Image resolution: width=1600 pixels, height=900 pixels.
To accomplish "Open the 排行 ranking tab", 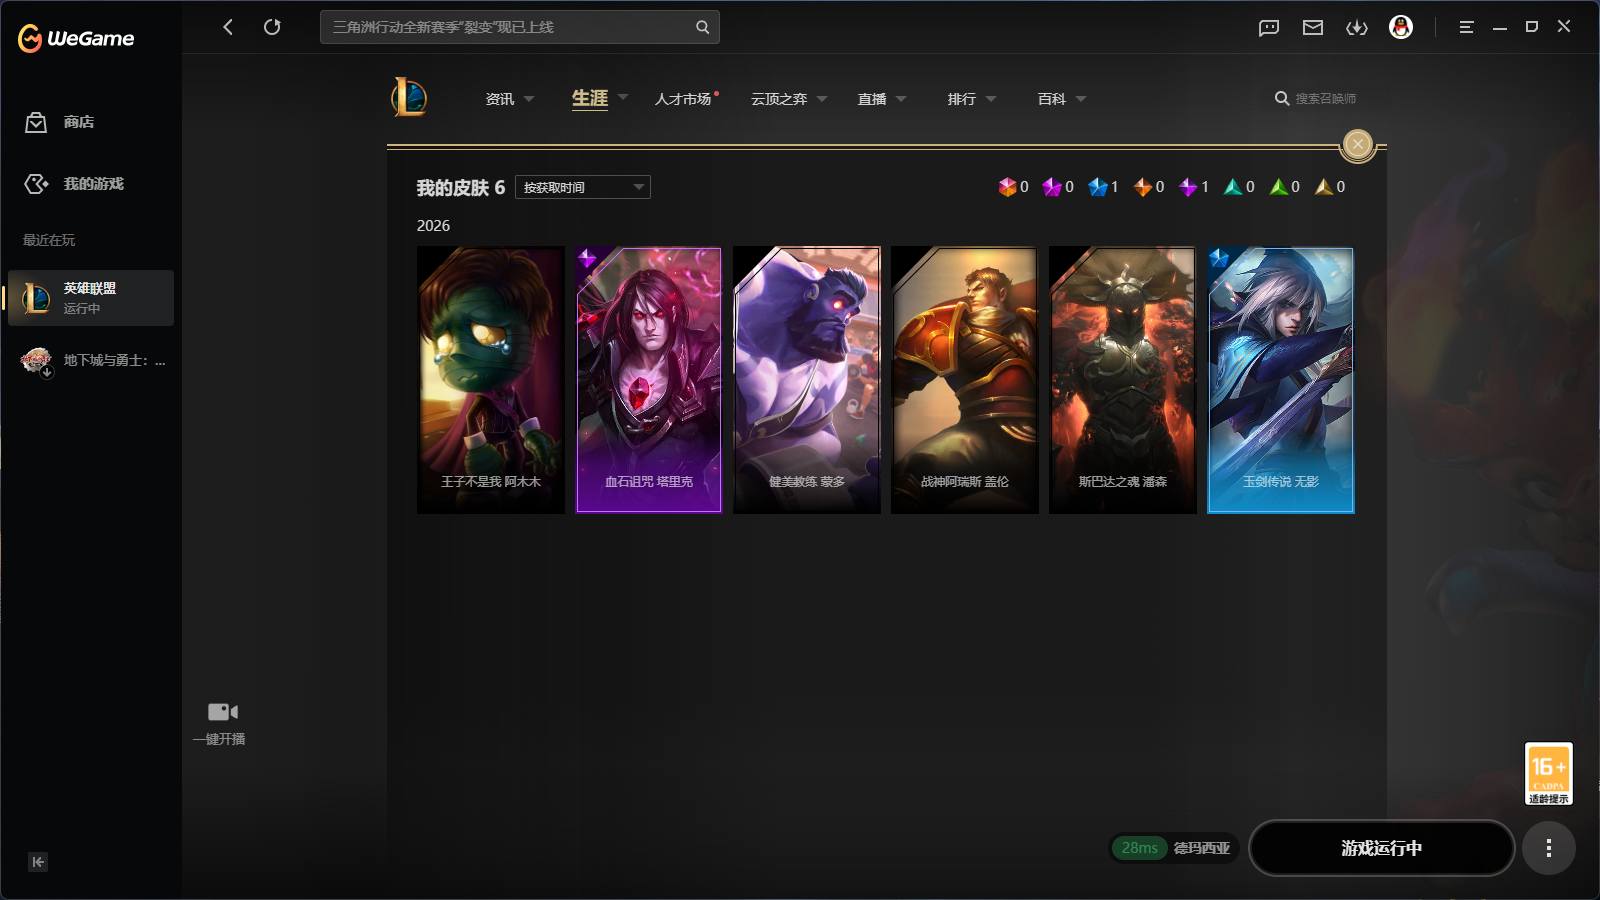I will (x=962, y=99).
